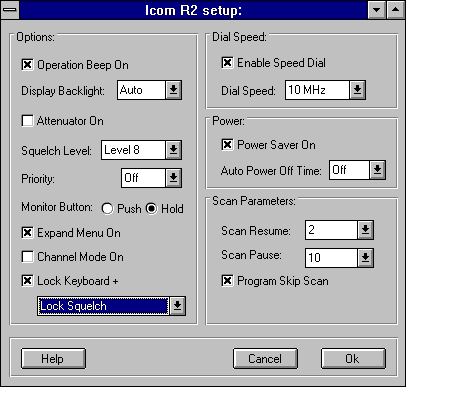This screenshot has height=400, width=470.
Task: Select the Push monitor button option
Action: (x=107, y=209)
